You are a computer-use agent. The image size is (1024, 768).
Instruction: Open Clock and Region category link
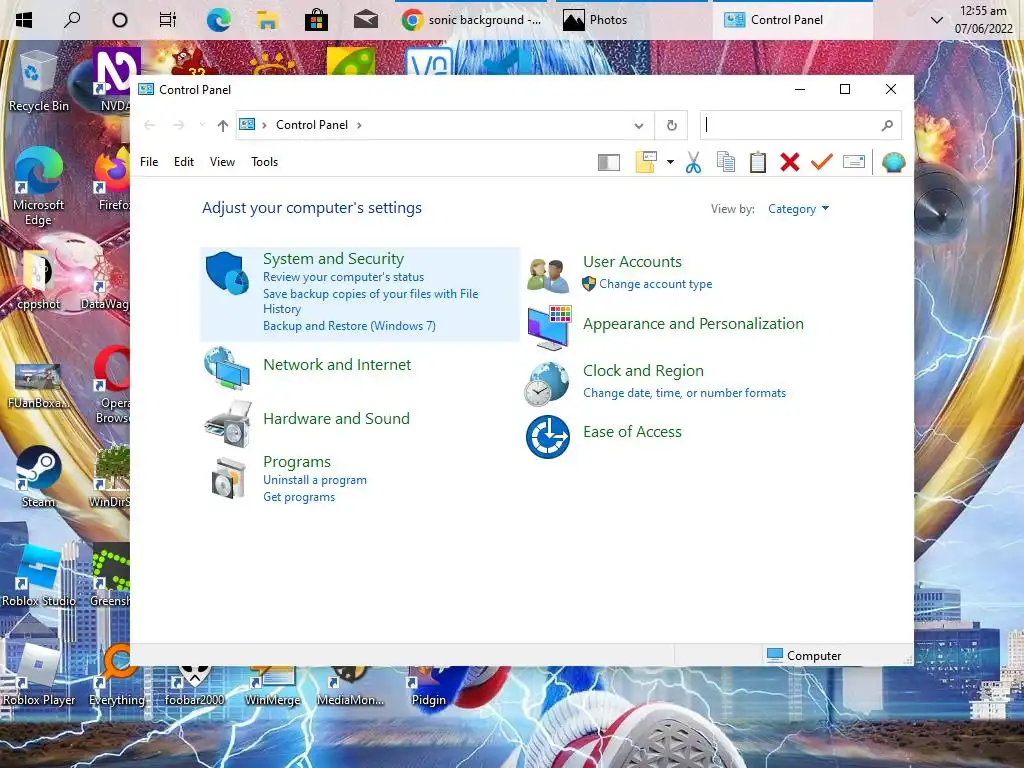tap(643, 371)
